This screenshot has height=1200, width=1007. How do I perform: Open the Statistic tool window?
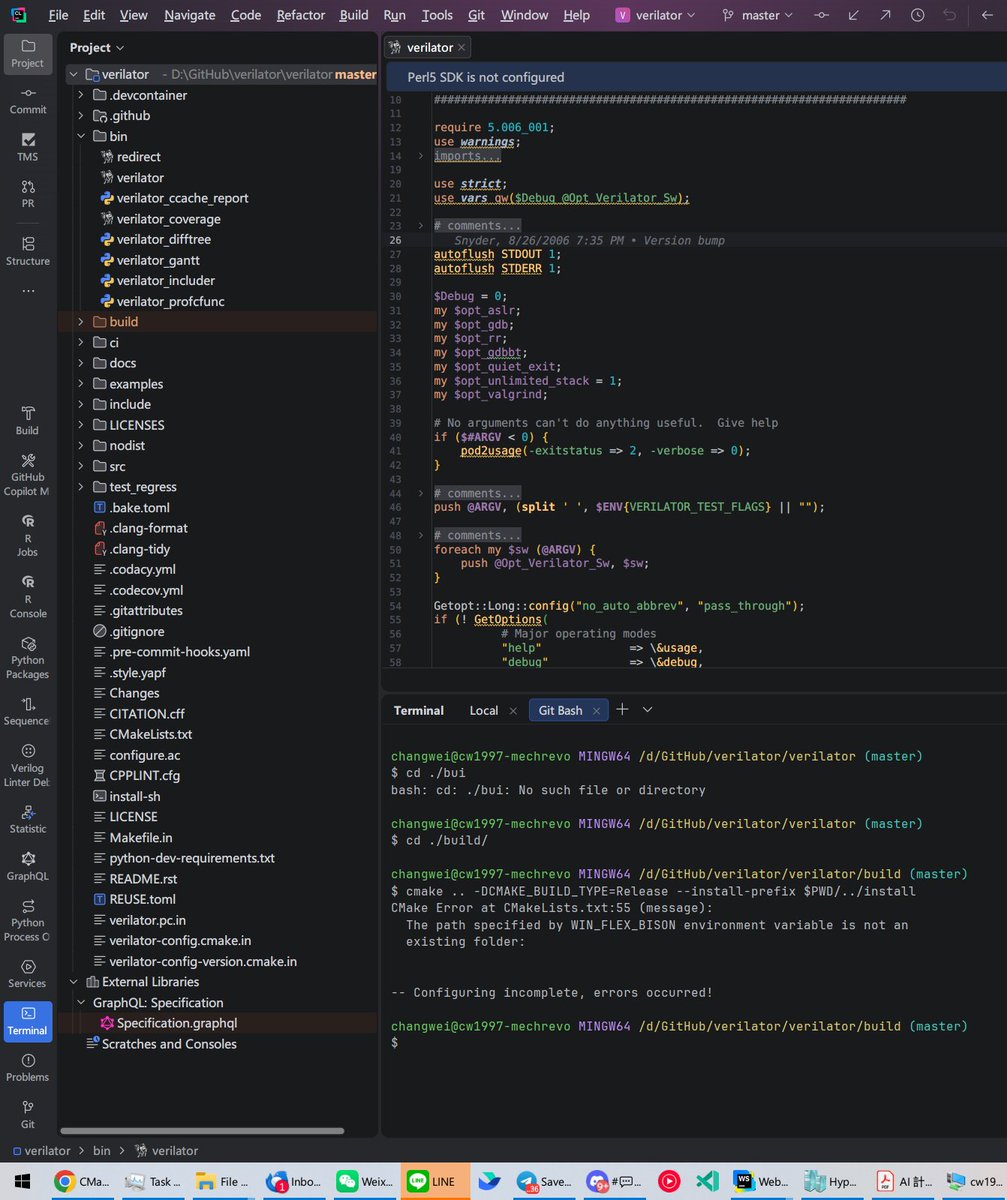point(28,819)
